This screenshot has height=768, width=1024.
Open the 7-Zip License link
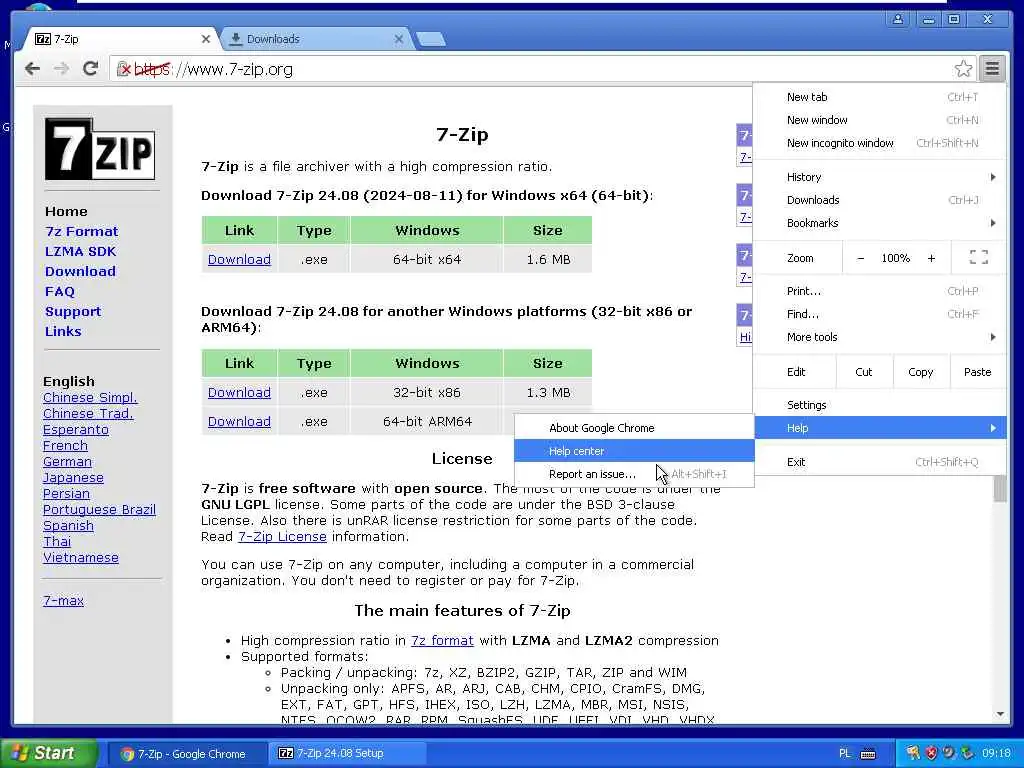click(x=282, y=537)
